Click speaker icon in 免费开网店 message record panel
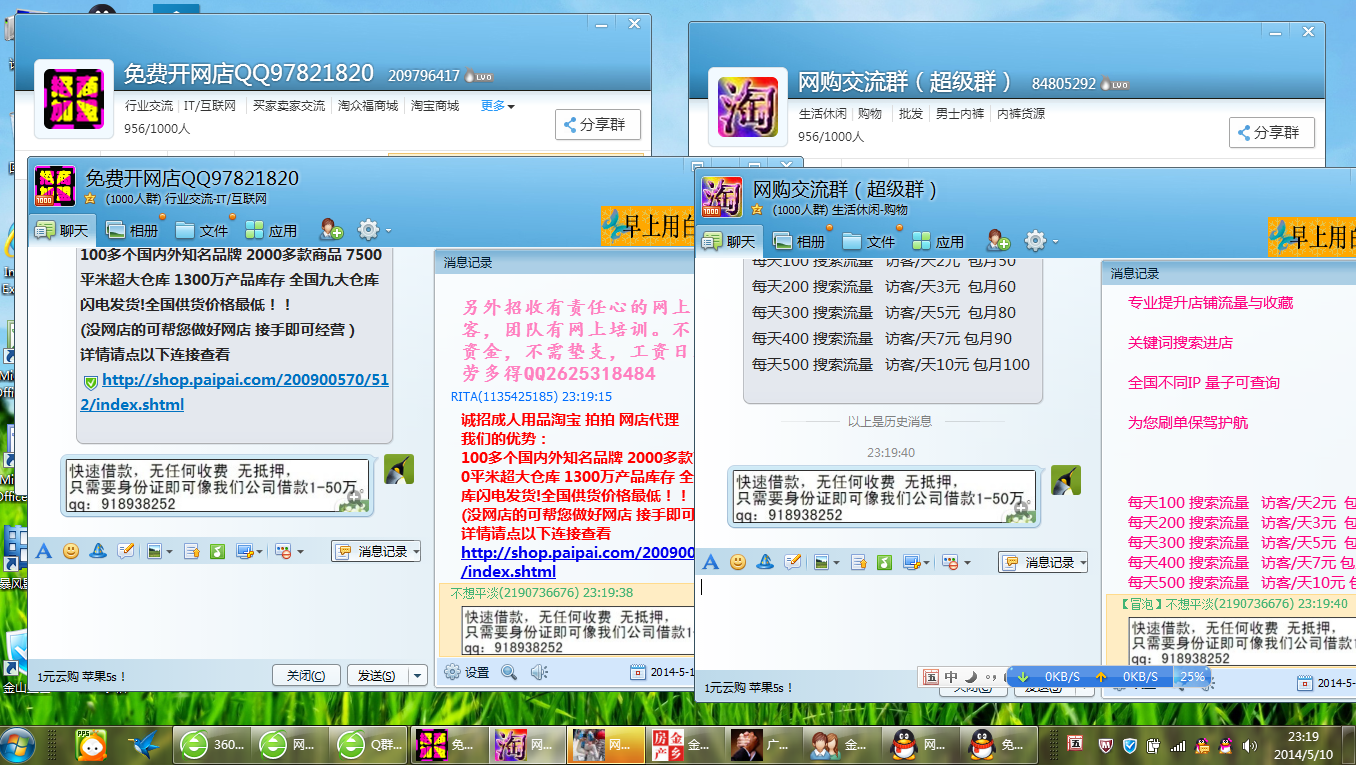This screenshot has height=765, width=1356. point(539,672)
